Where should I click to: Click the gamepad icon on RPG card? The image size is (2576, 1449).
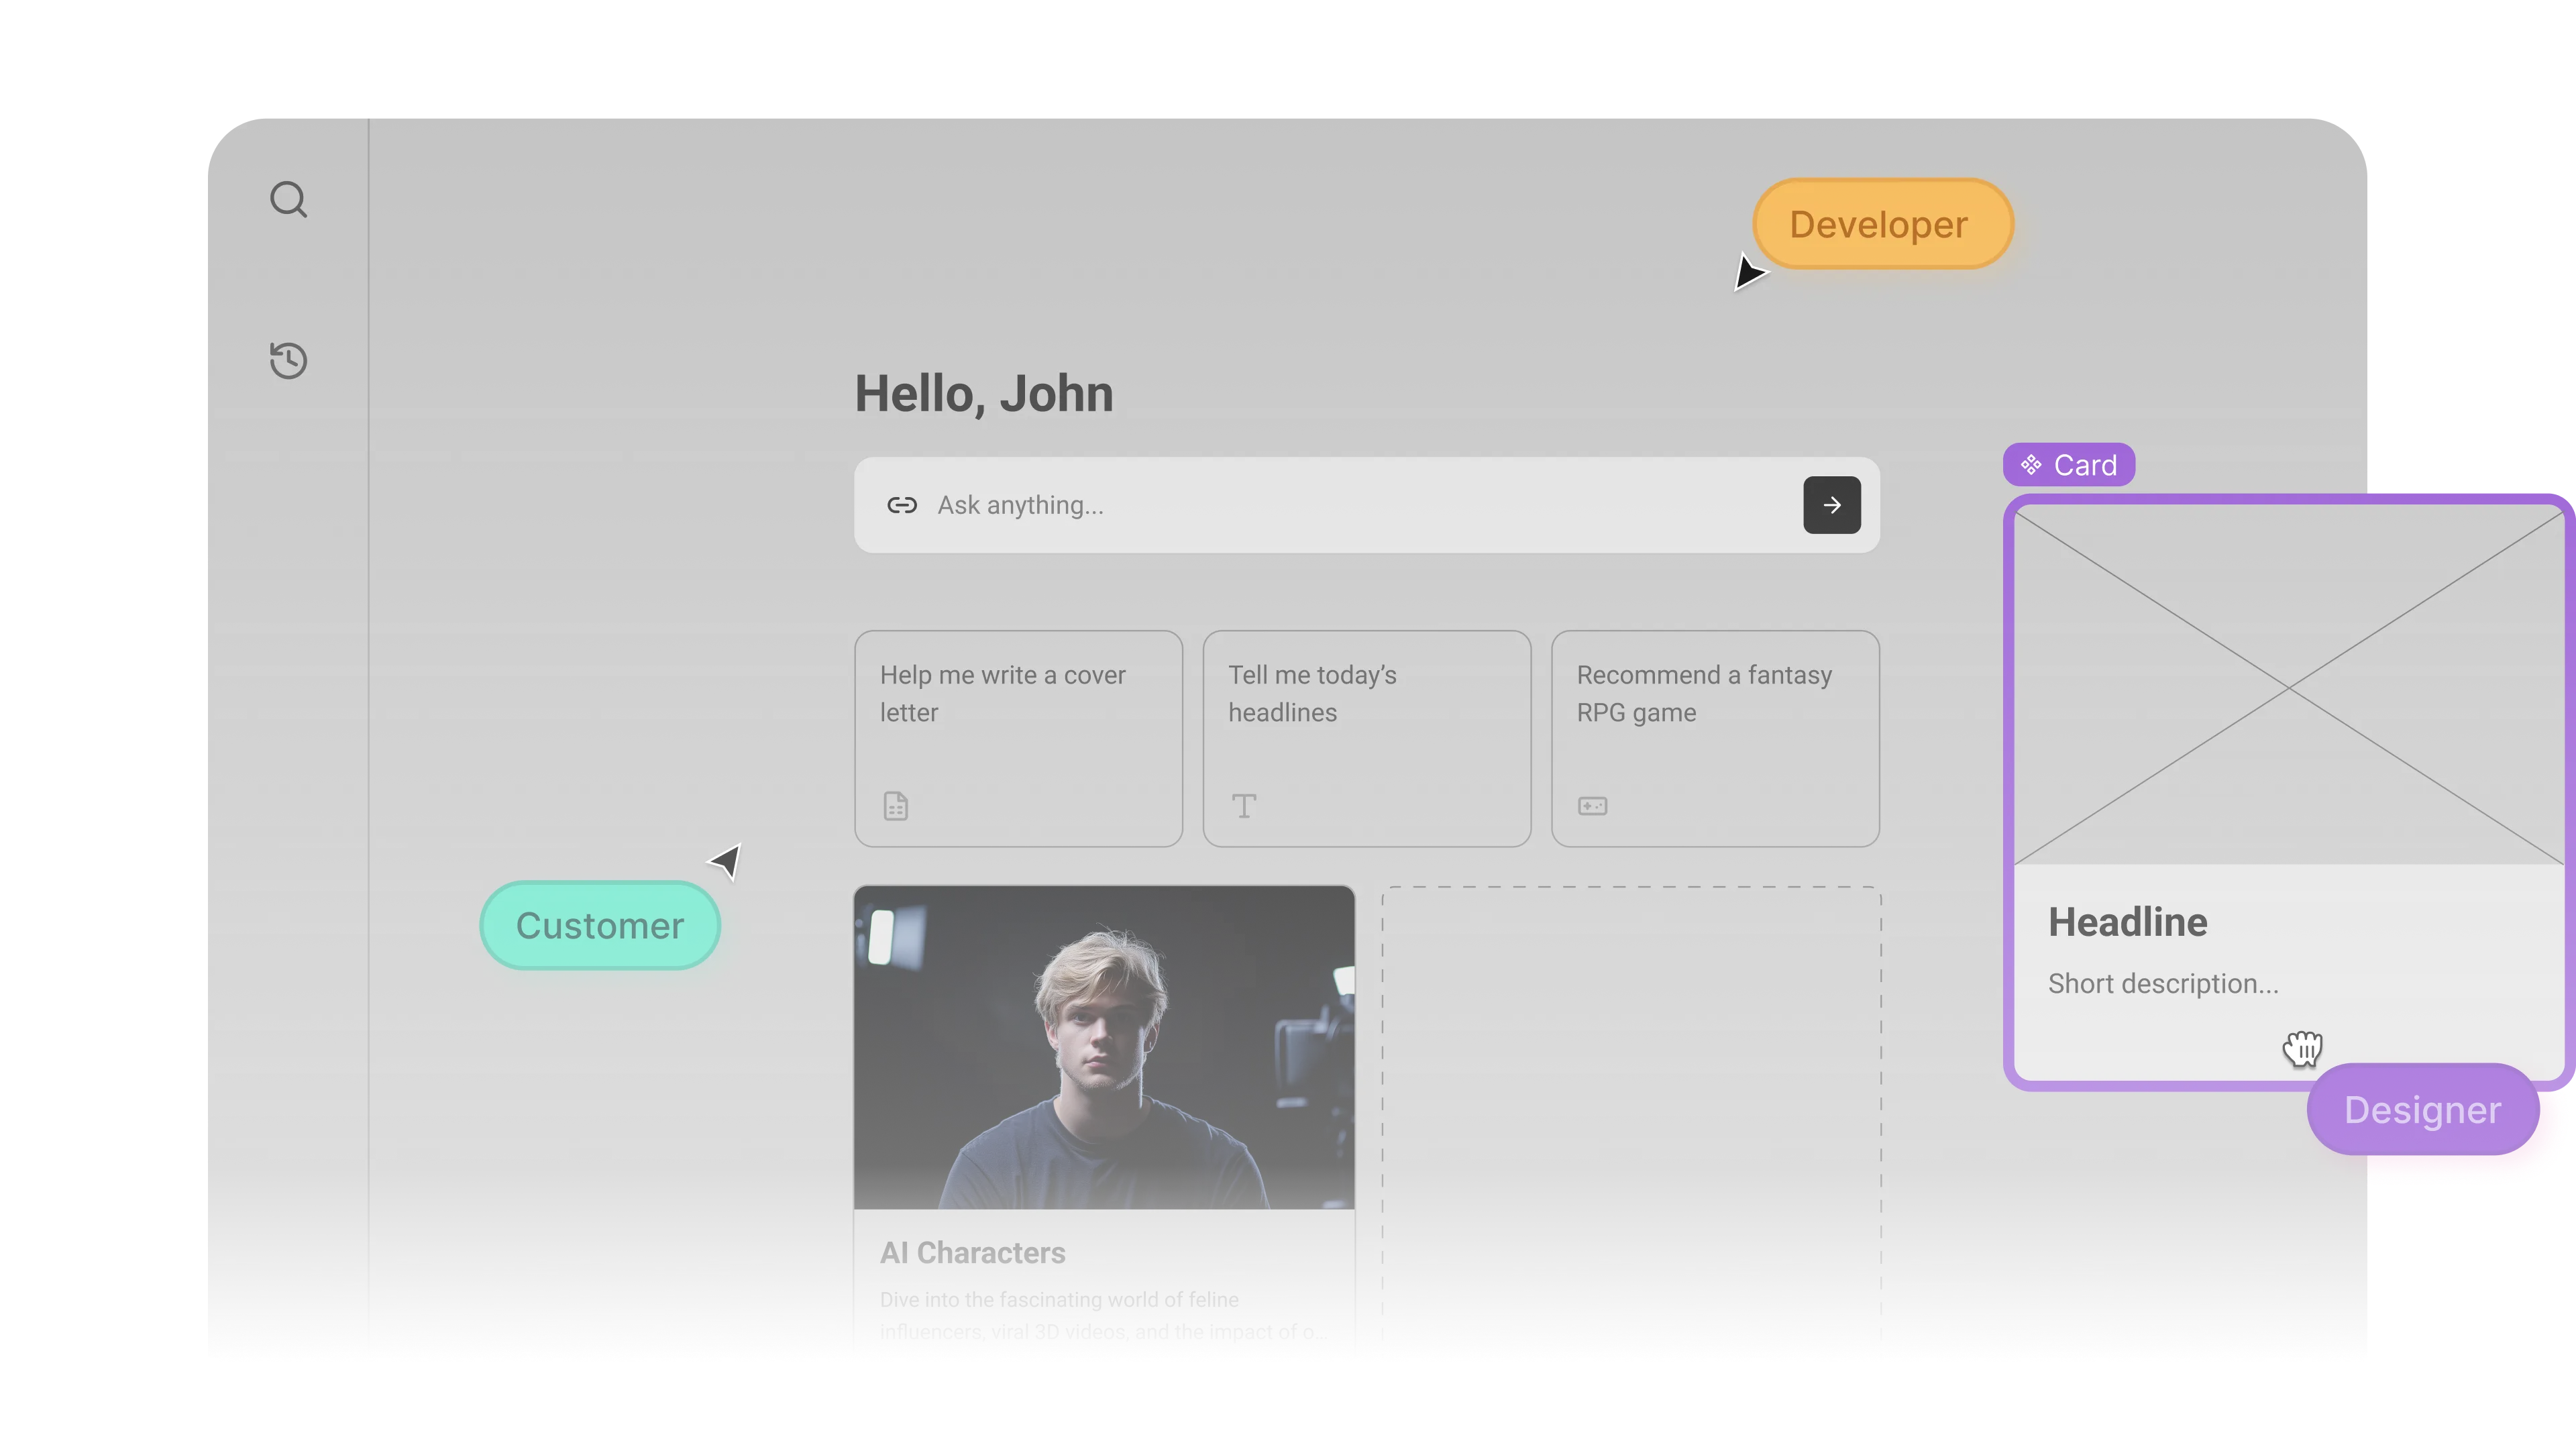coord(1592,806)
